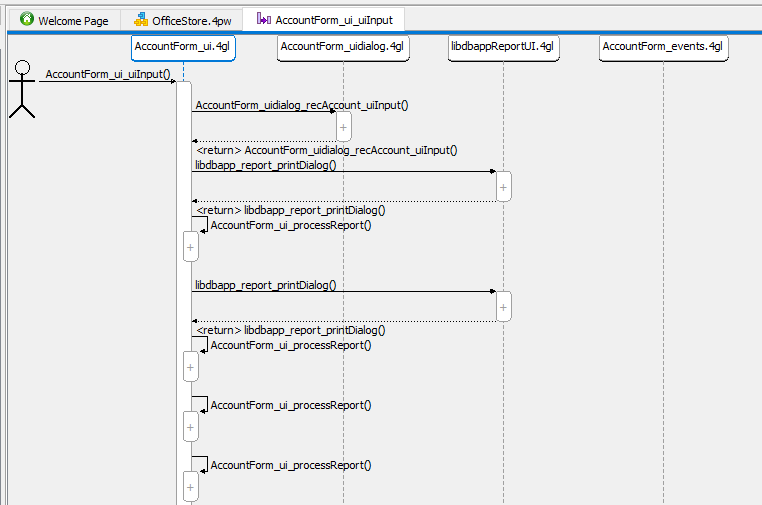The width and height of the screenshot is (762, 505).
Task: Click the AccountForm_uidialog_recAccount_uiInput() call label
Action: [x=302, y=105]
